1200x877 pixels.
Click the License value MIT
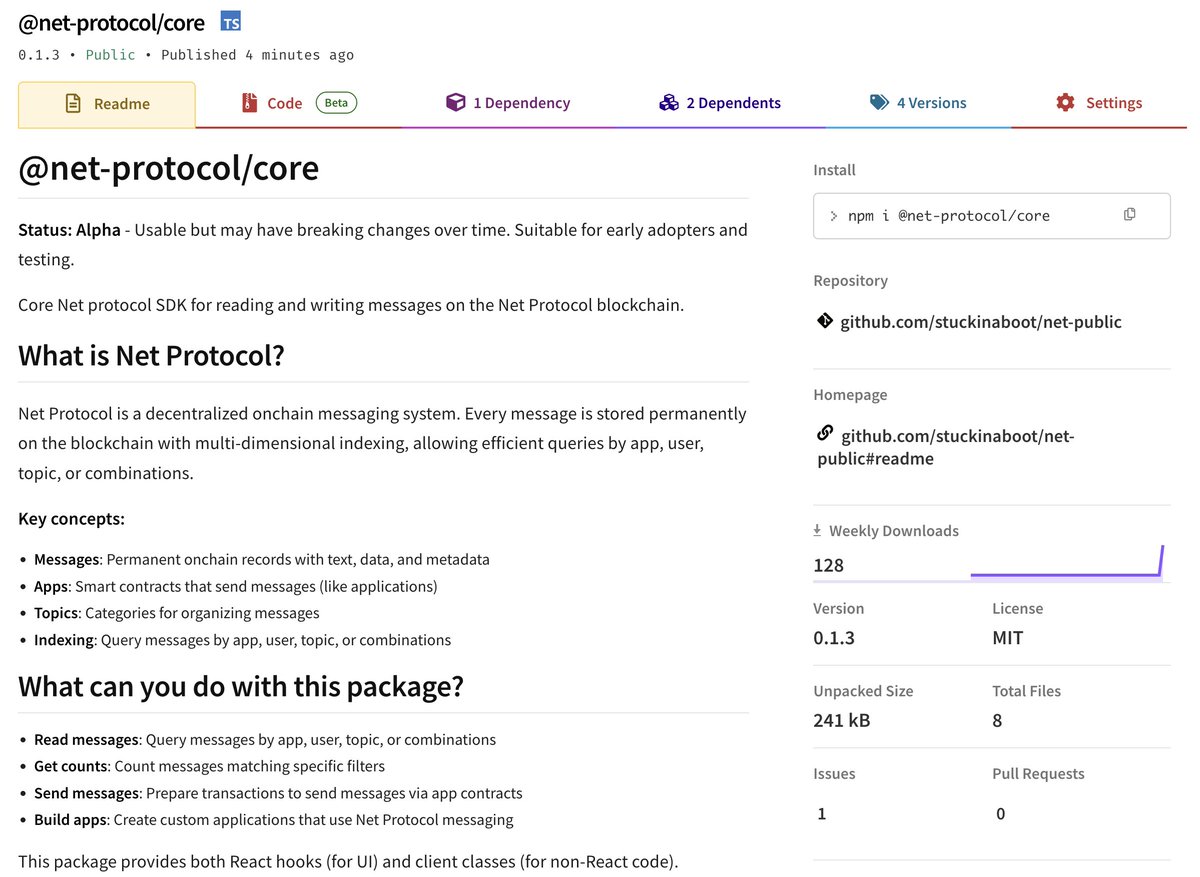click(x=1007, y=638)
